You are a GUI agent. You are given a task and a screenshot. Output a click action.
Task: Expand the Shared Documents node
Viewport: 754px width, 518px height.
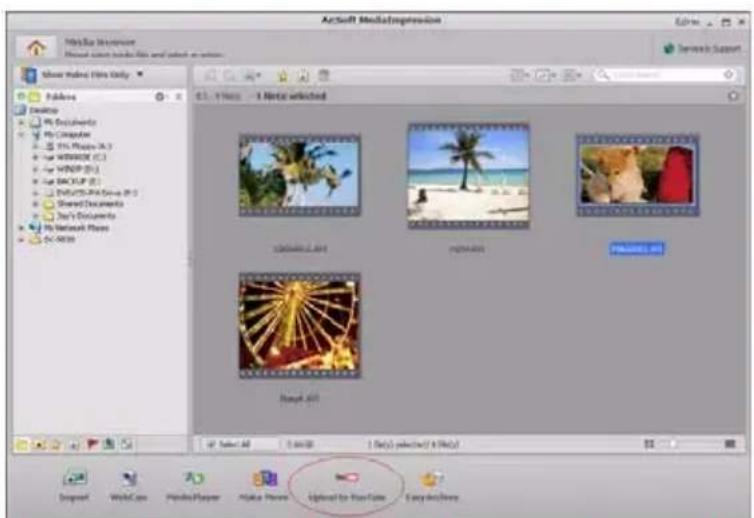coord(35,204)
